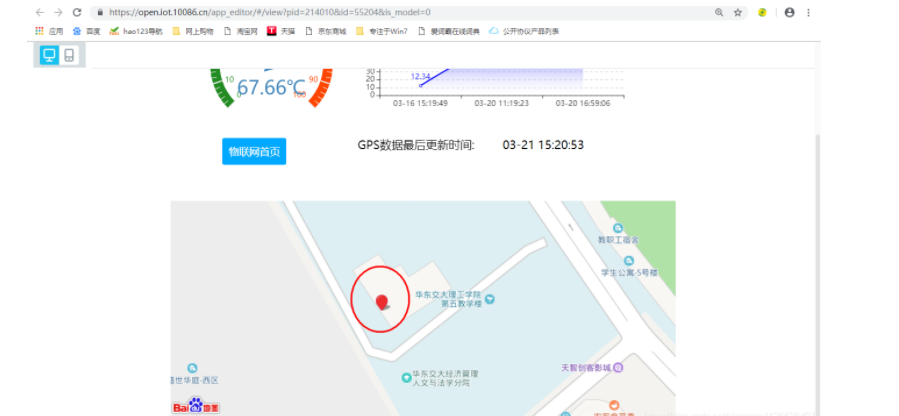Switch to desktop preview mode
The width and height of the screenshot is (899, 416).
coord(49,55)
